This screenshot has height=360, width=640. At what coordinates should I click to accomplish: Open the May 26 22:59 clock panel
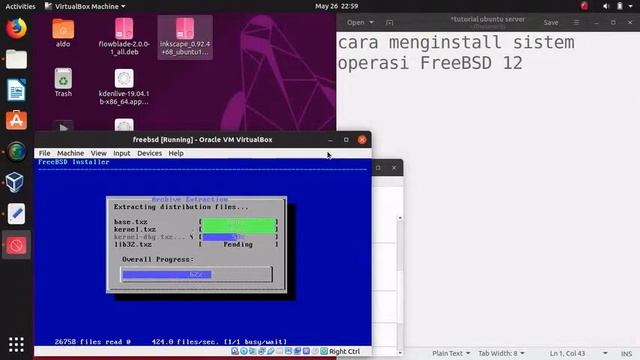[x=336, y=6]
